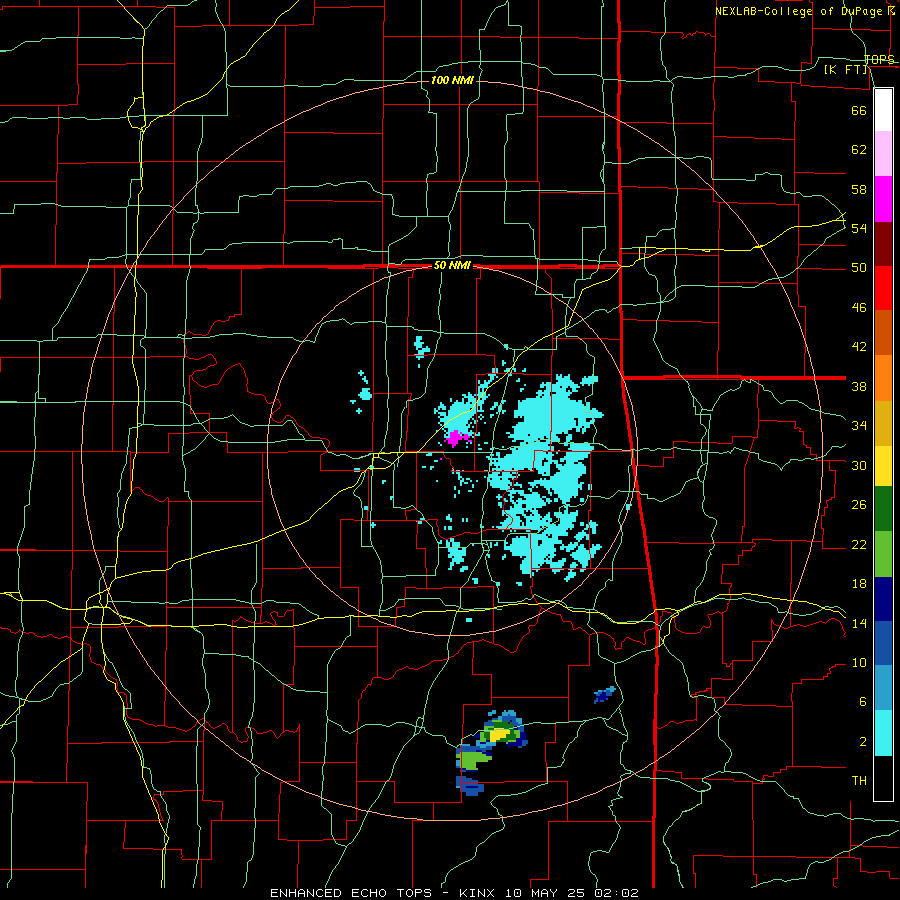Click the '10' legend value
The width and height of the screenshot is (900, 900).
tap(859, 663)
